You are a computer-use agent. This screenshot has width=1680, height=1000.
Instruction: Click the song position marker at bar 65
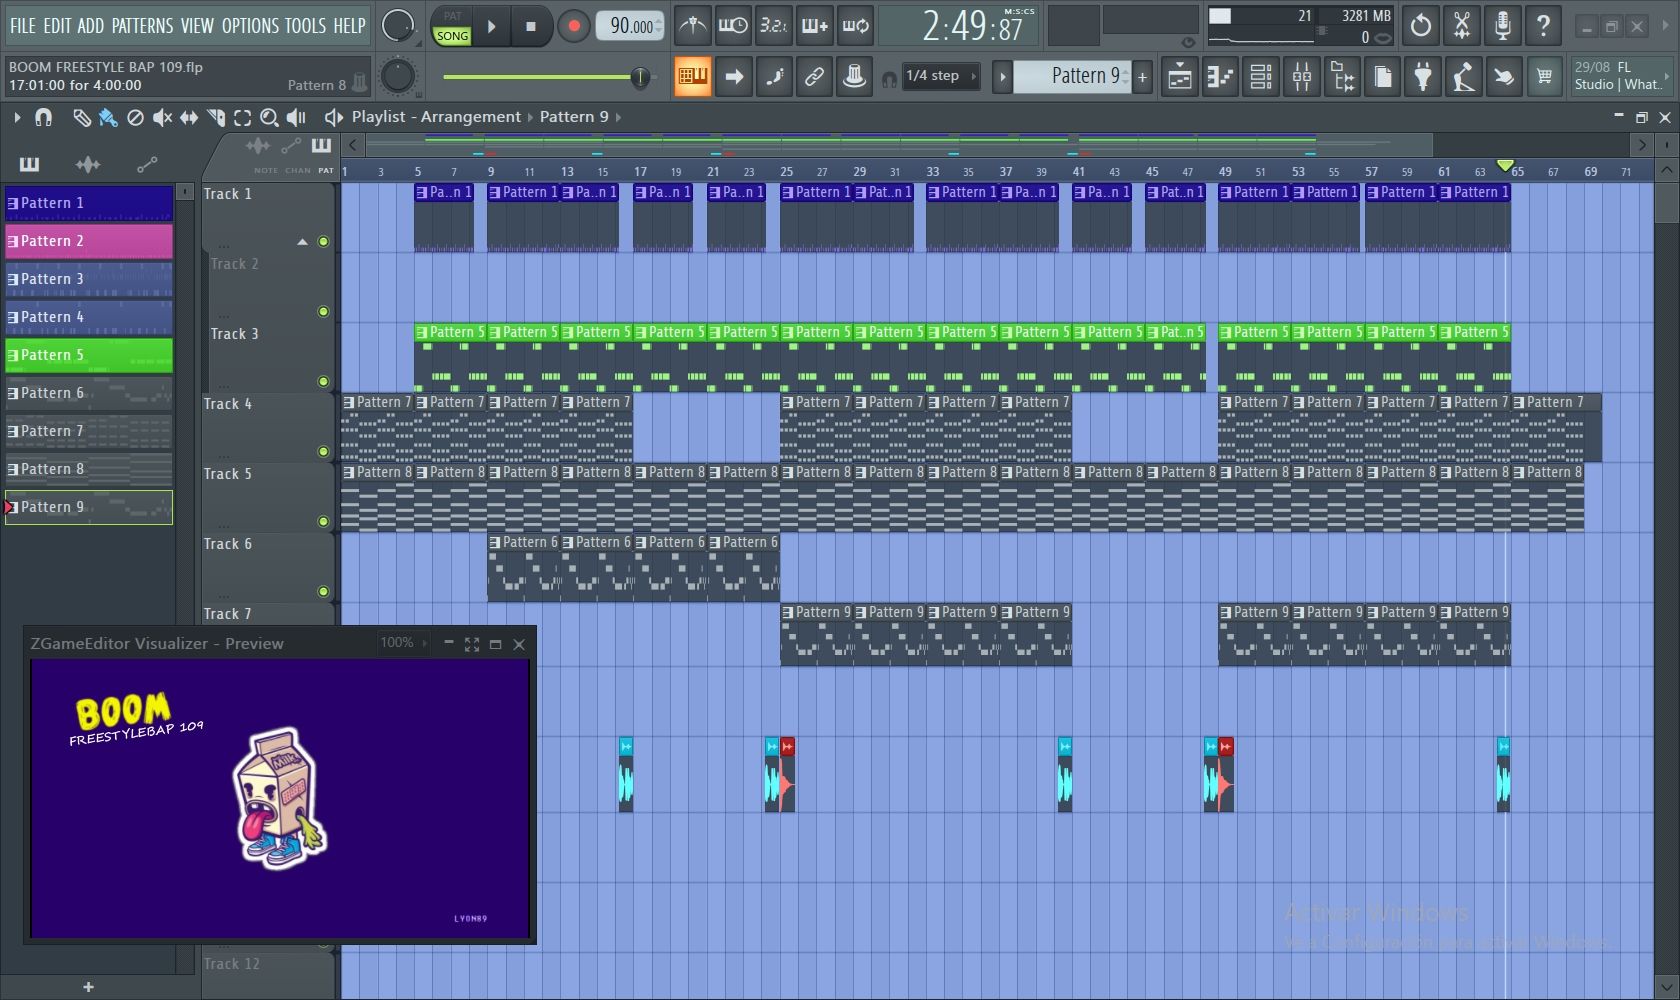[x=1505, y=165]
